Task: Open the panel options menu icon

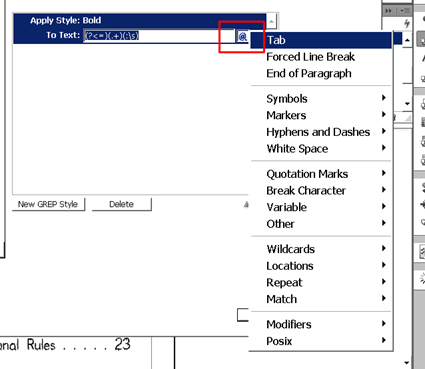Action: [404, 11]
